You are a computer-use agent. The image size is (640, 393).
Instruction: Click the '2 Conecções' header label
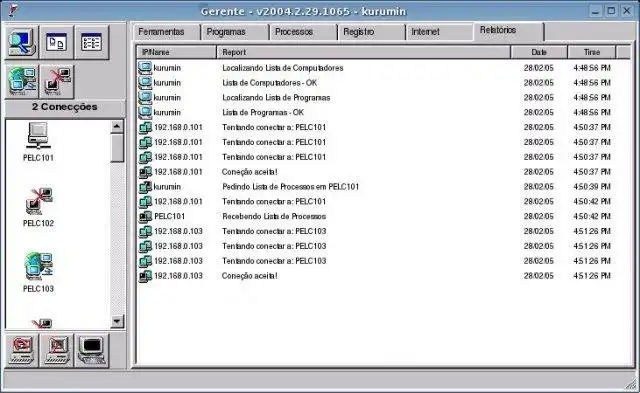click(x=64, y=107)
